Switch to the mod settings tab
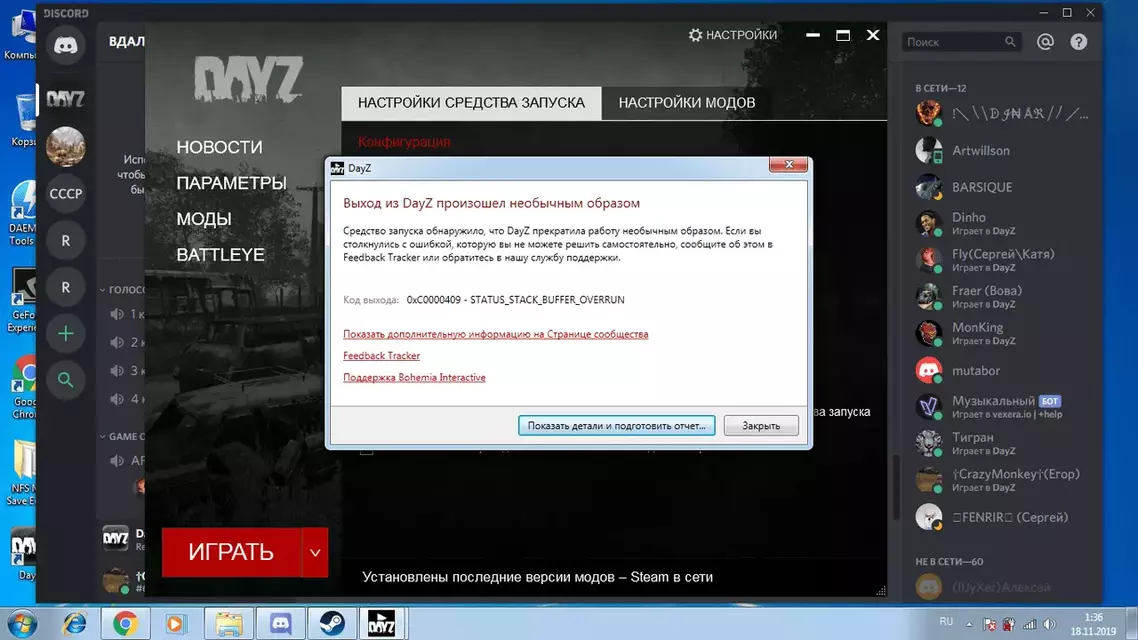The image size is (1138, 640). 687,103
